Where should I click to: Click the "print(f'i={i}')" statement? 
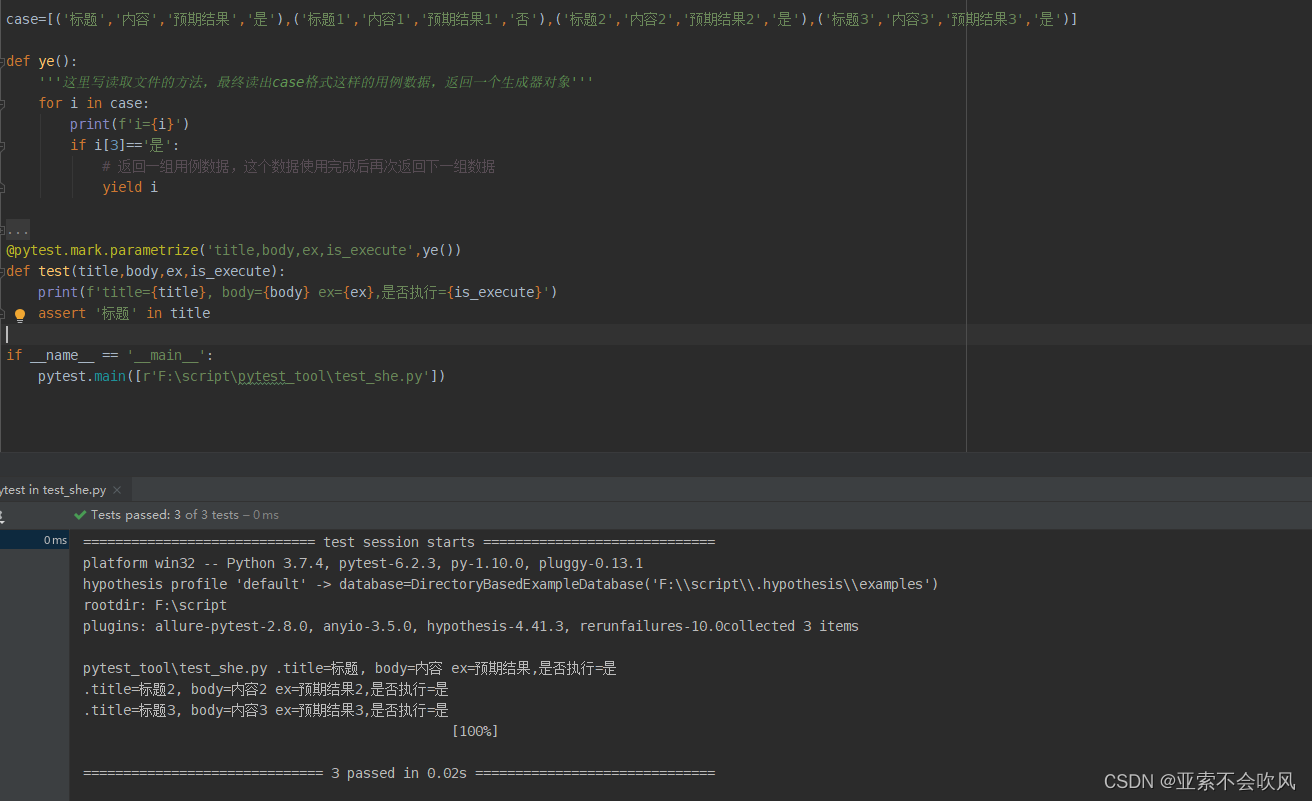130,124
